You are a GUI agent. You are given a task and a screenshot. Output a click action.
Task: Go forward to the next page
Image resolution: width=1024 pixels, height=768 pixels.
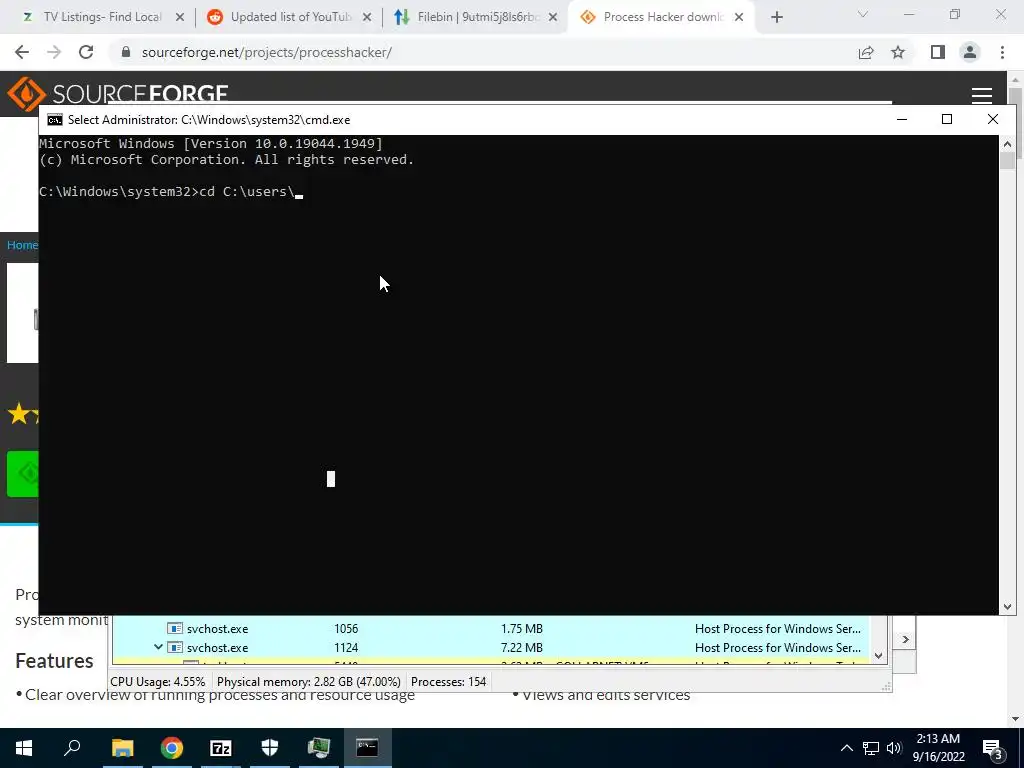[x=54, y=52]
